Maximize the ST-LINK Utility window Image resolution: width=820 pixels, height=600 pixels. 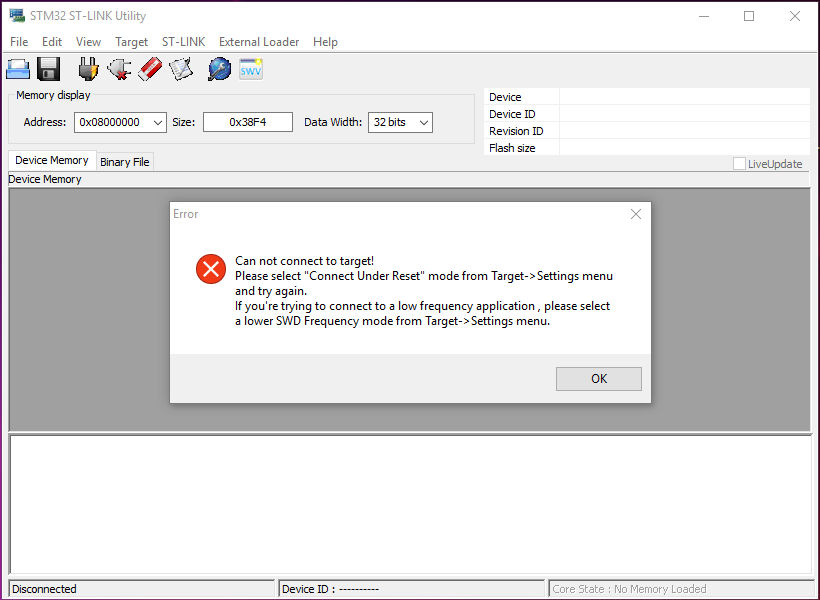(x=749, y=16)
